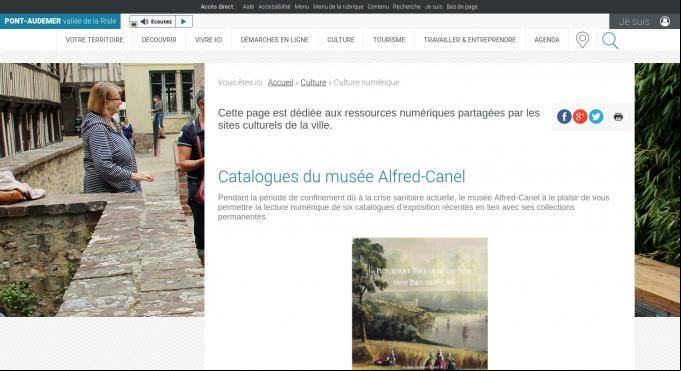Follow the Accueil breadcrumb link
The height and width of the screenshot is (371, 681).
point(281,82)
